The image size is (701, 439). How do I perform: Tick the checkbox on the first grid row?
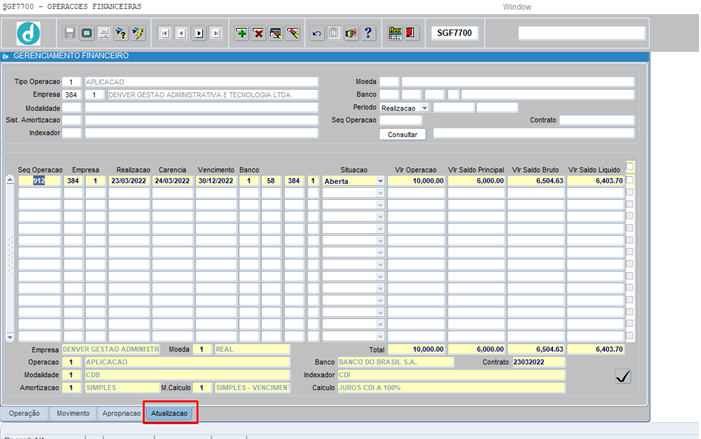[x=629, y=181]
